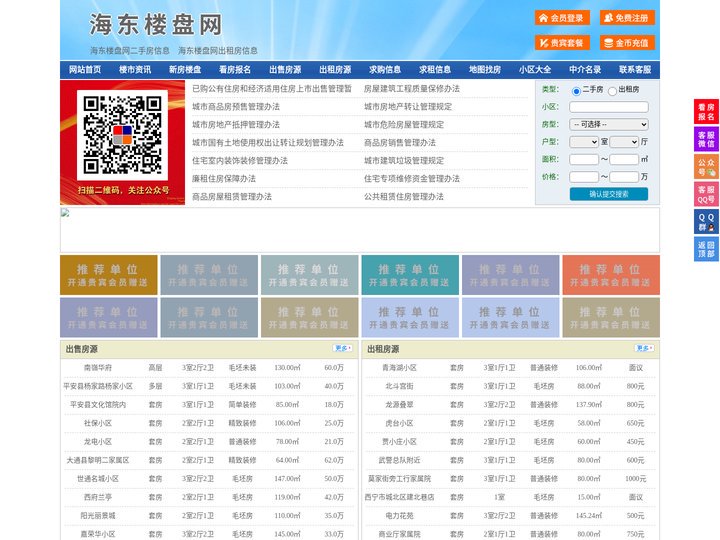Open the 南饶华府 sale listing
720x540 pixels.
98,368
